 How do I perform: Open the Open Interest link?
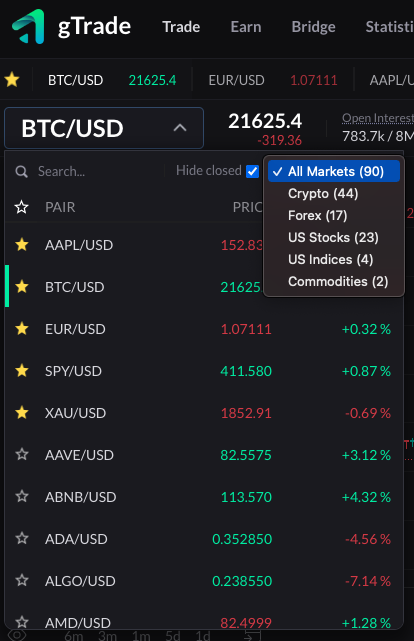pyautogui.click(x=378, y=118)
